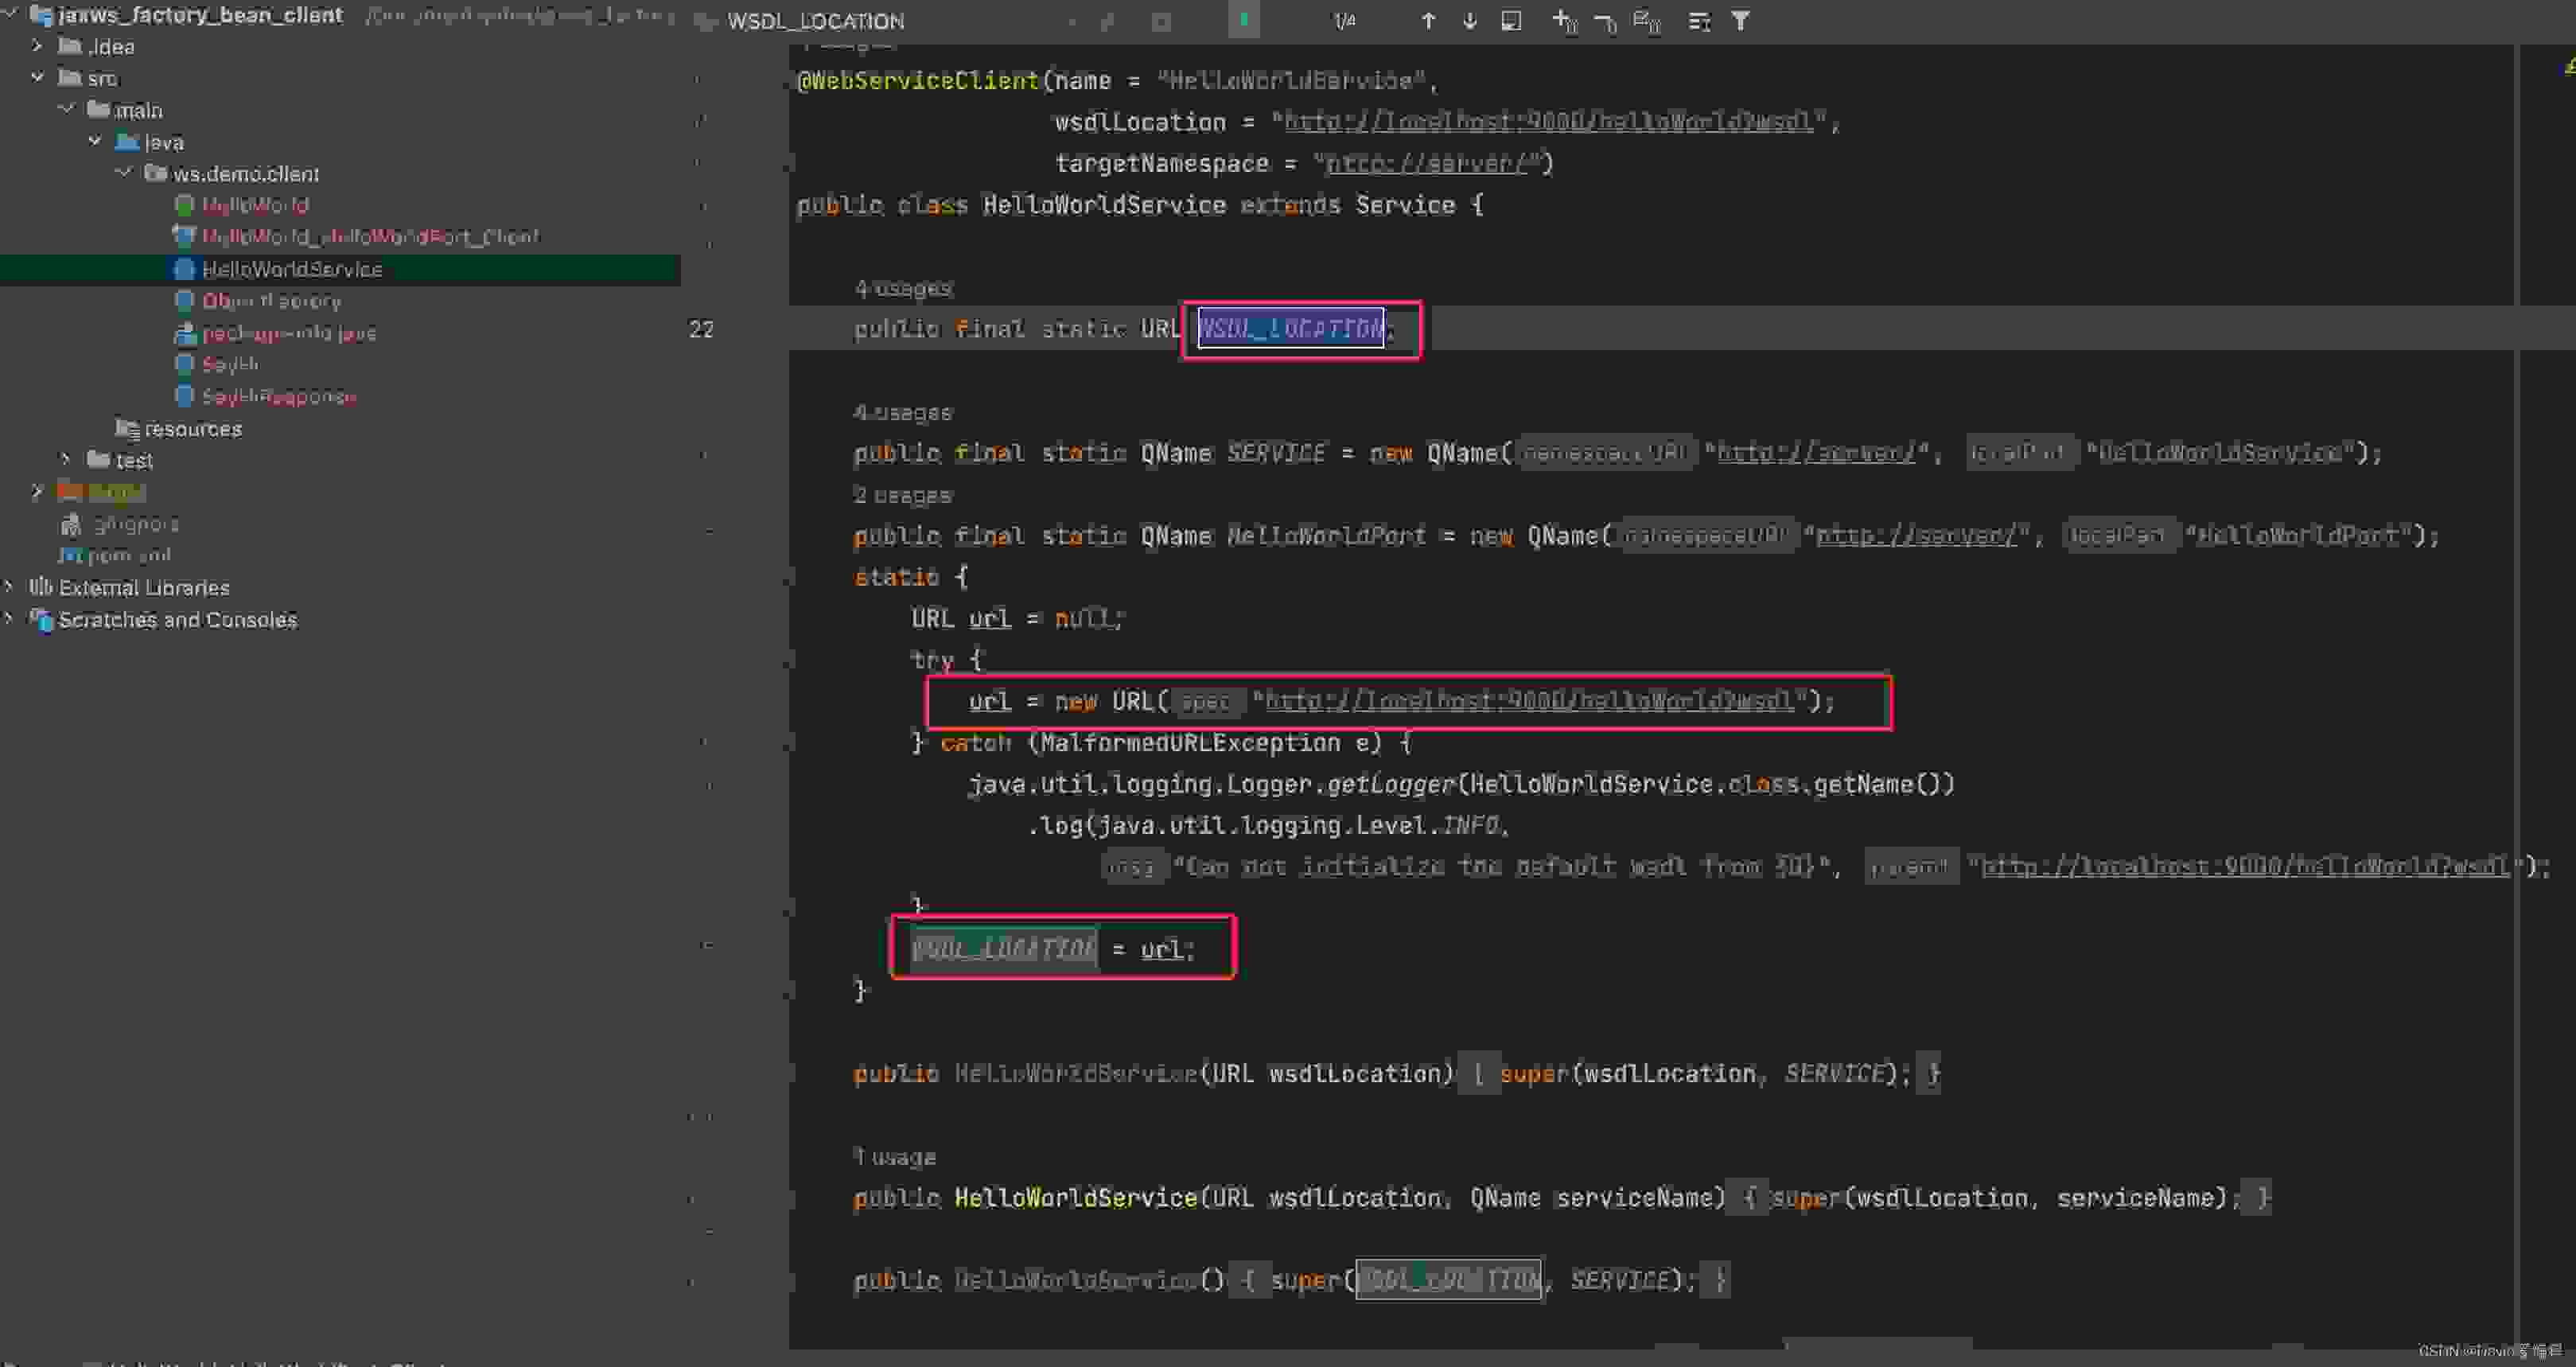Collapse the src folder
This screenshot has height=1367, width=2576.
[37, 77]
